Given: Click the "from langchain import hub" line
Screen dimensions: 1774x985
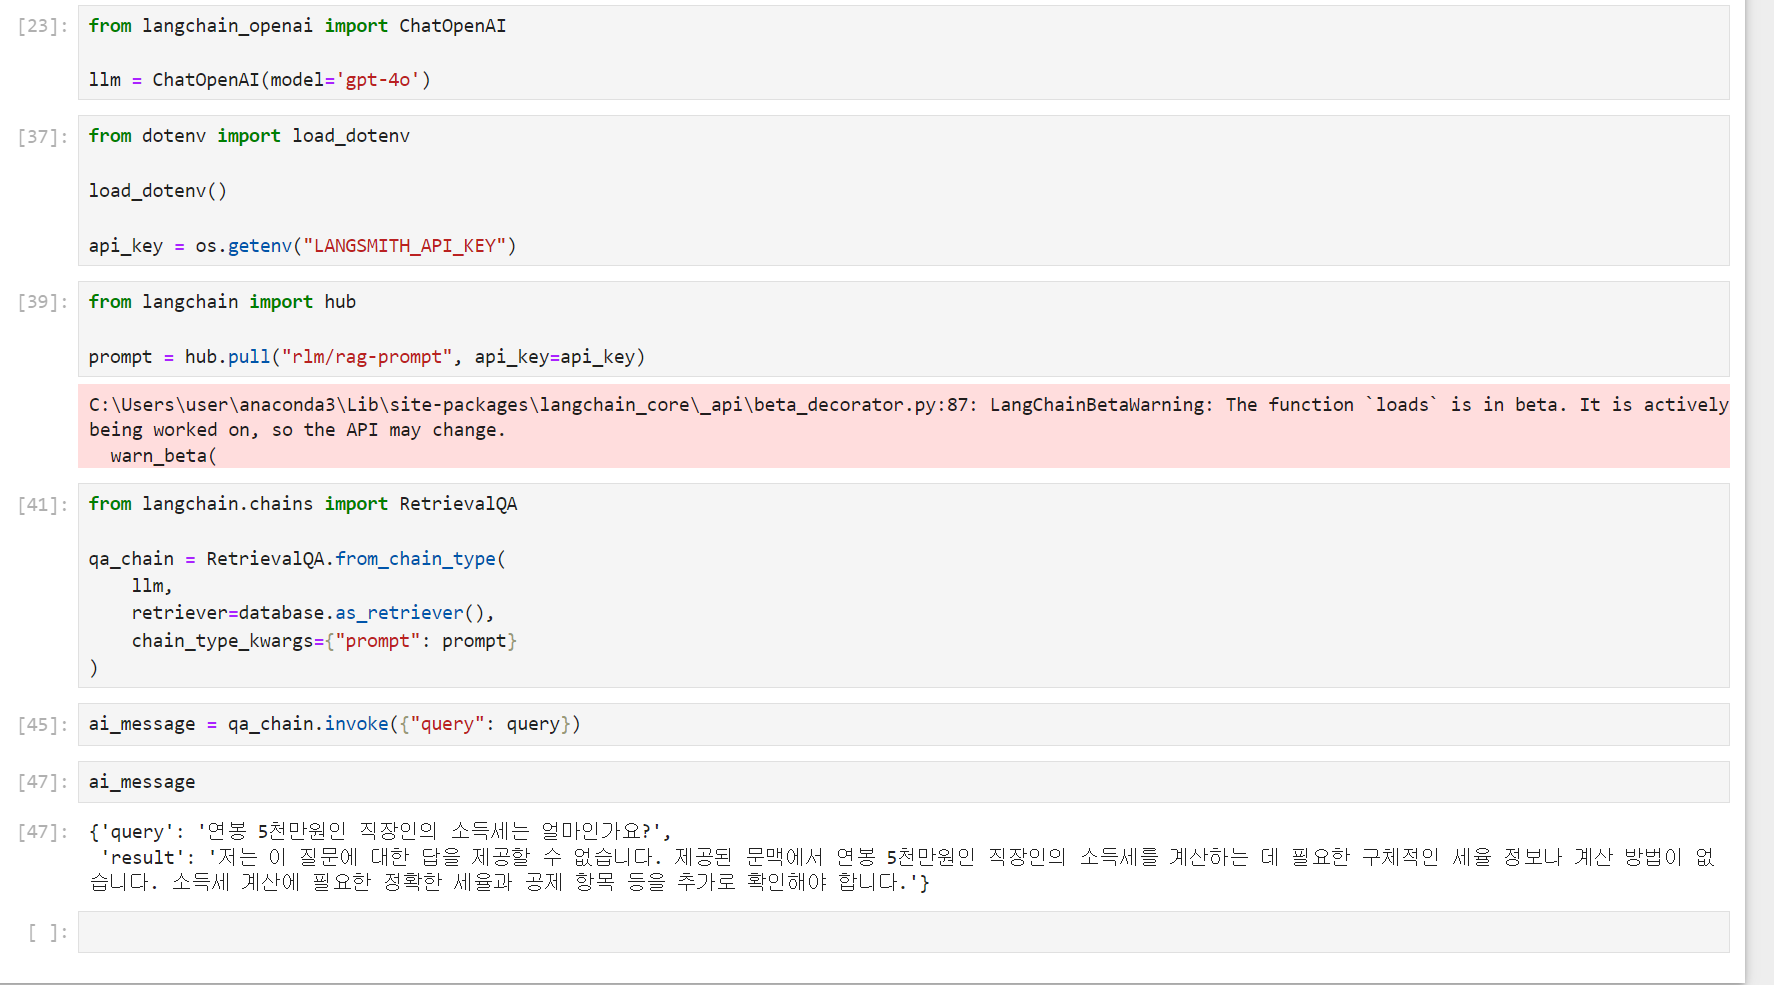Looking at the screenshot, I should click(x=222, y=302).
